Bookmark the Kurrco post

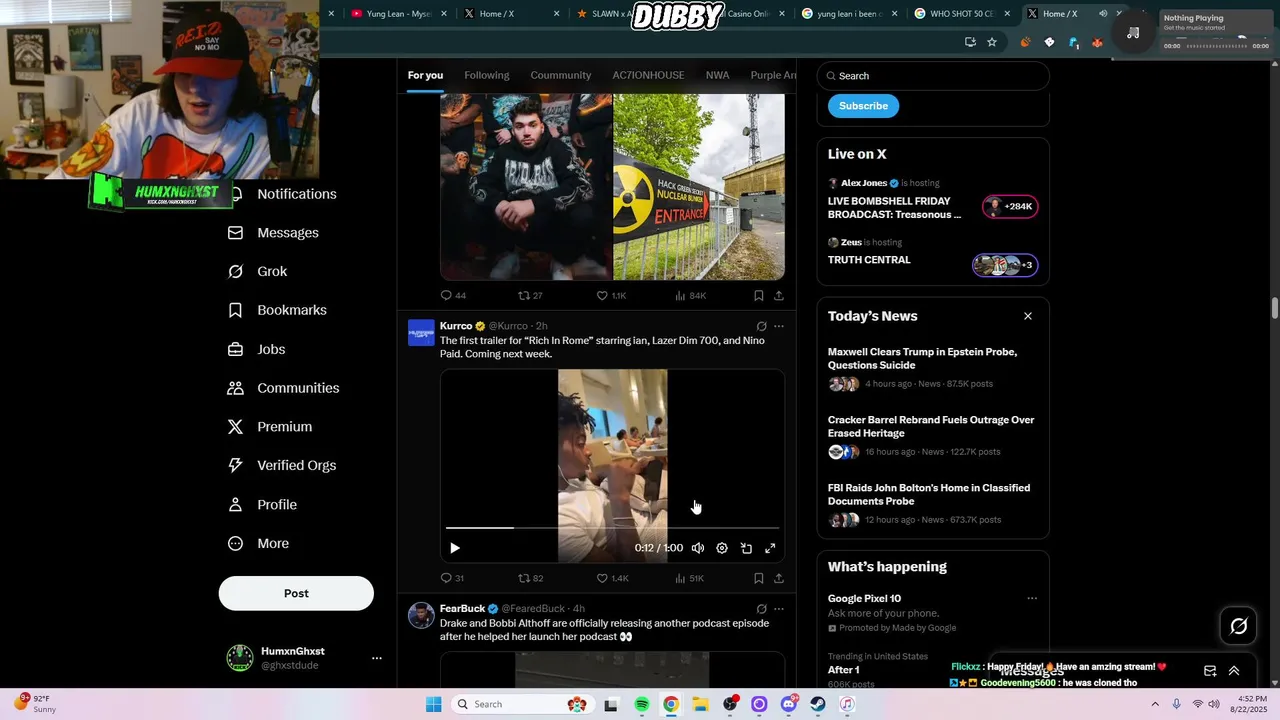tap(759, 578)
